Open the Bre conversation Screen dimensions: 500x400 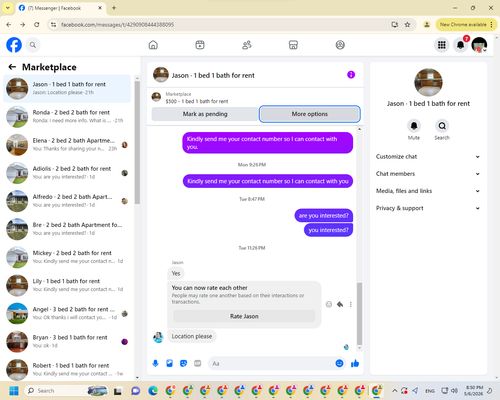(x=67, y=229)
